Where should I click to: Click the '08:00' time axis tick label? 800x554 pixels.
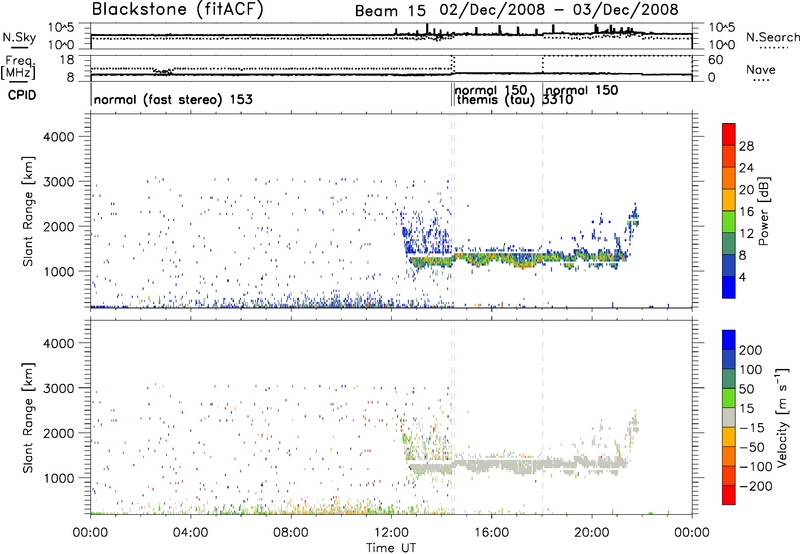tap(291, 533)
